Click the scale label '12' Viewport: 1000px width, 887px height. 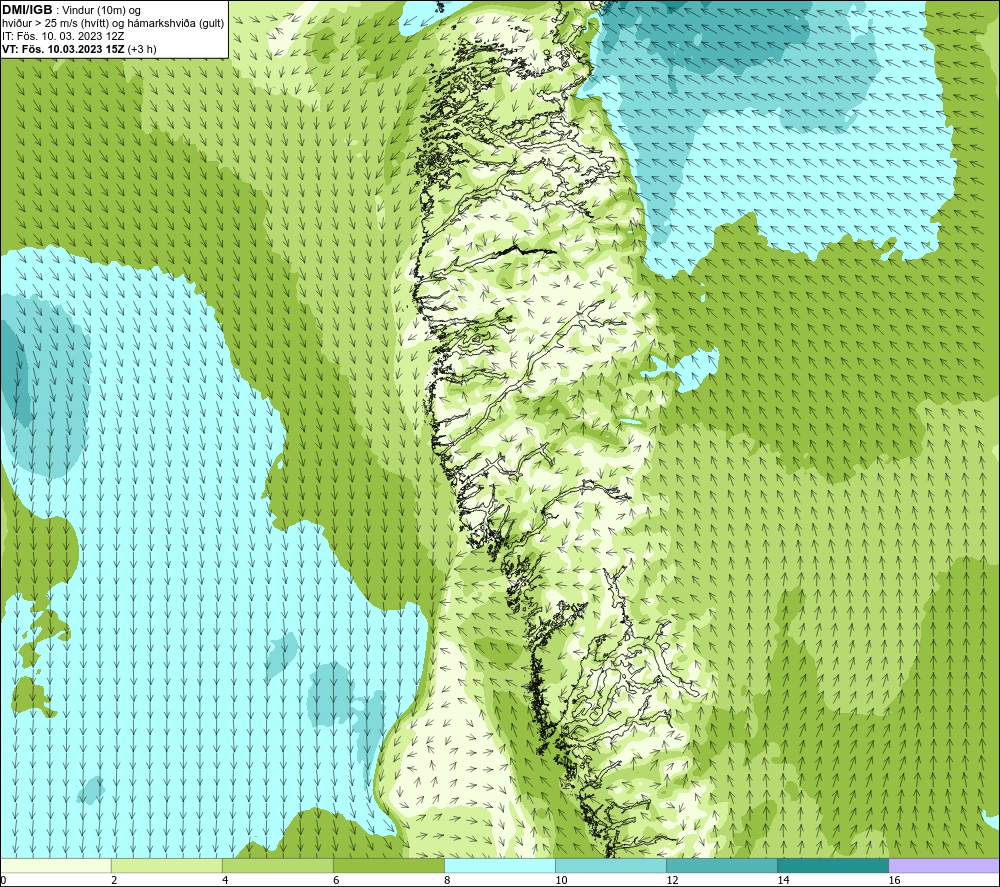pos(672,881)
